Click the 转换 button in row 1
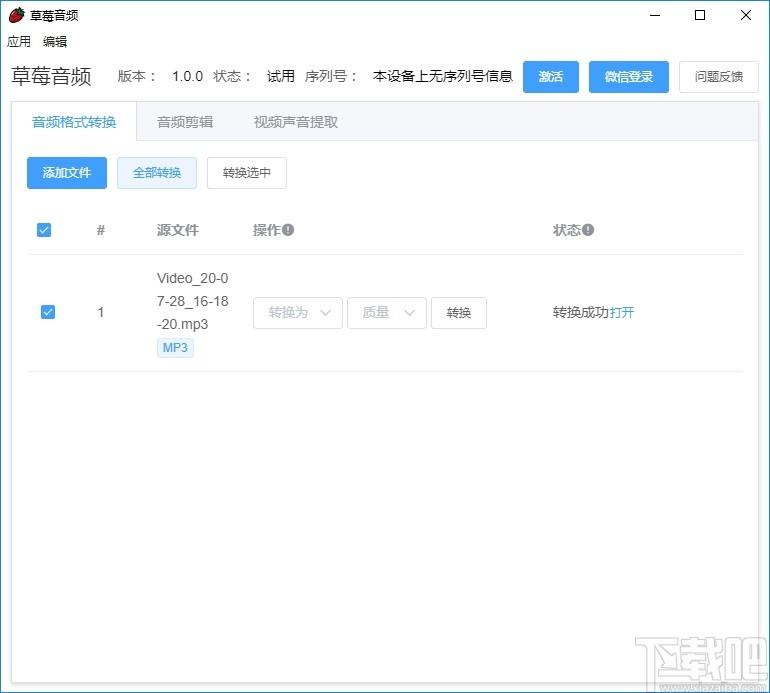This screenshot has height=693, width=770. pos(459,312)
